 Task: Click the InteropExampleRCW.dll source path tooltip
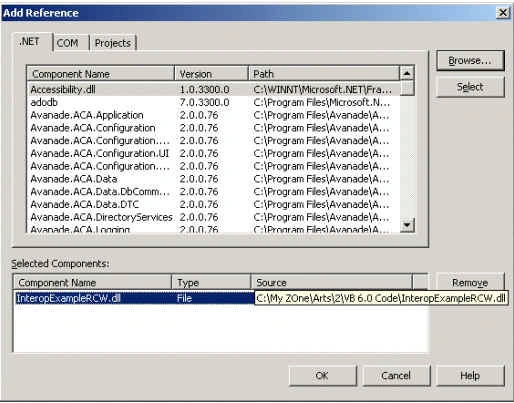coord(381,298)
